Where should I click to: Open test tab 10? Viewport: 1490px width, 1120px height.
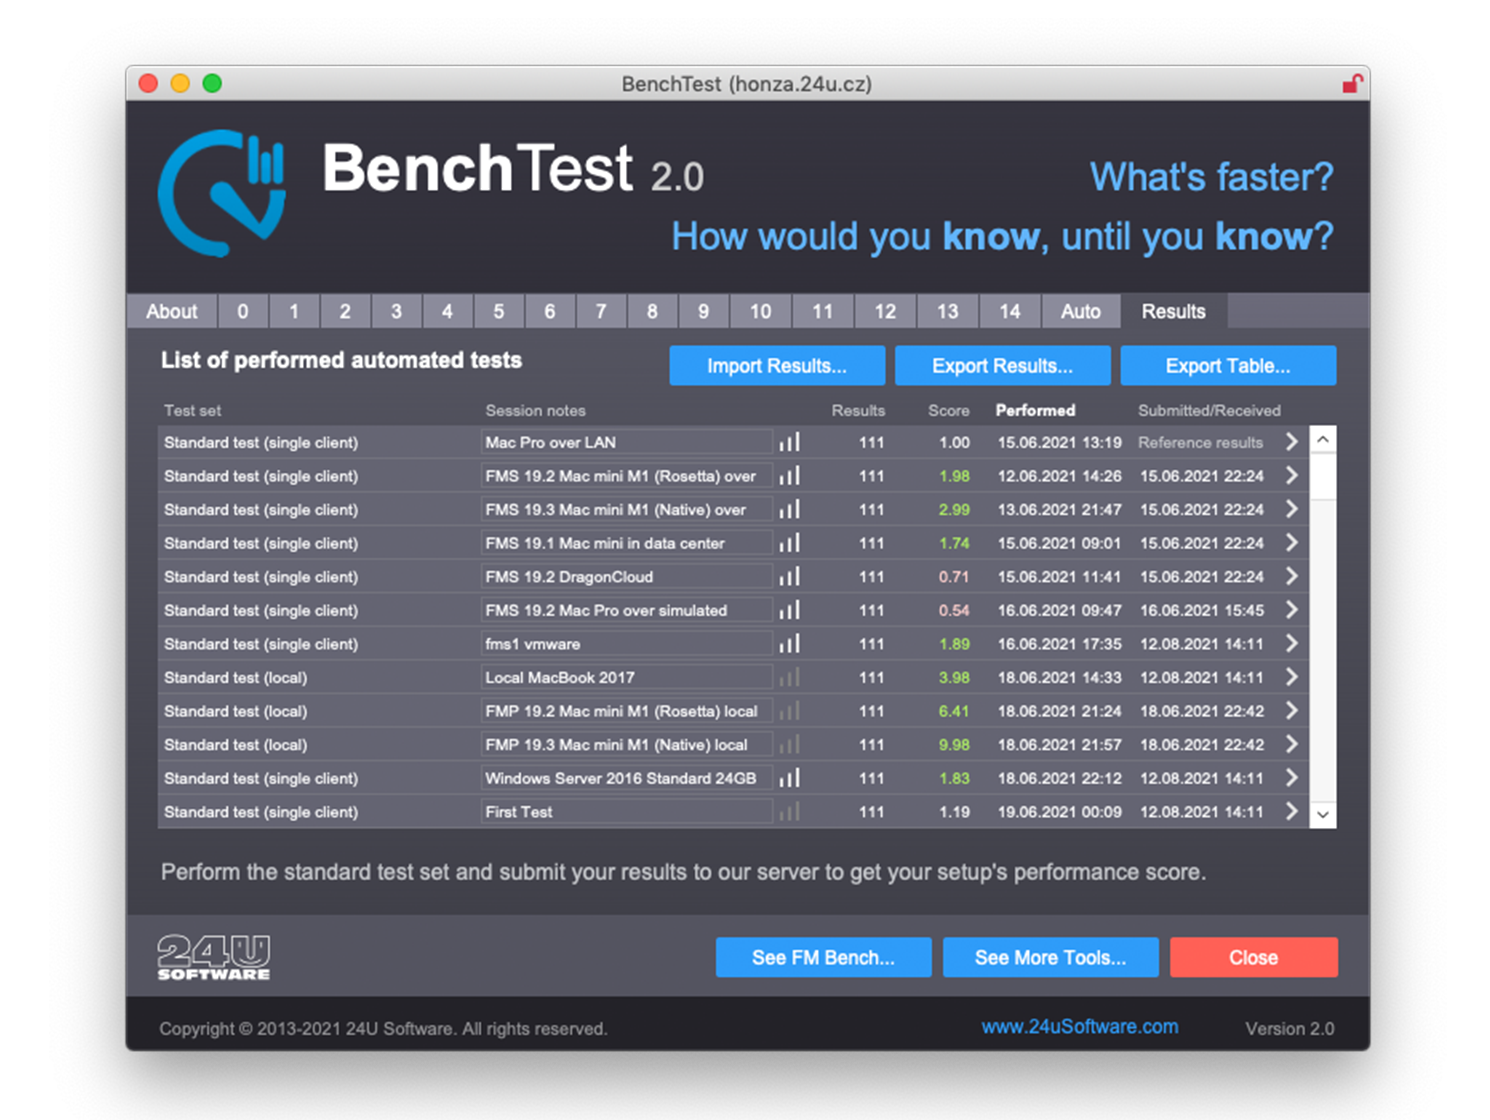pyautogui.click(x=760, y=311)
